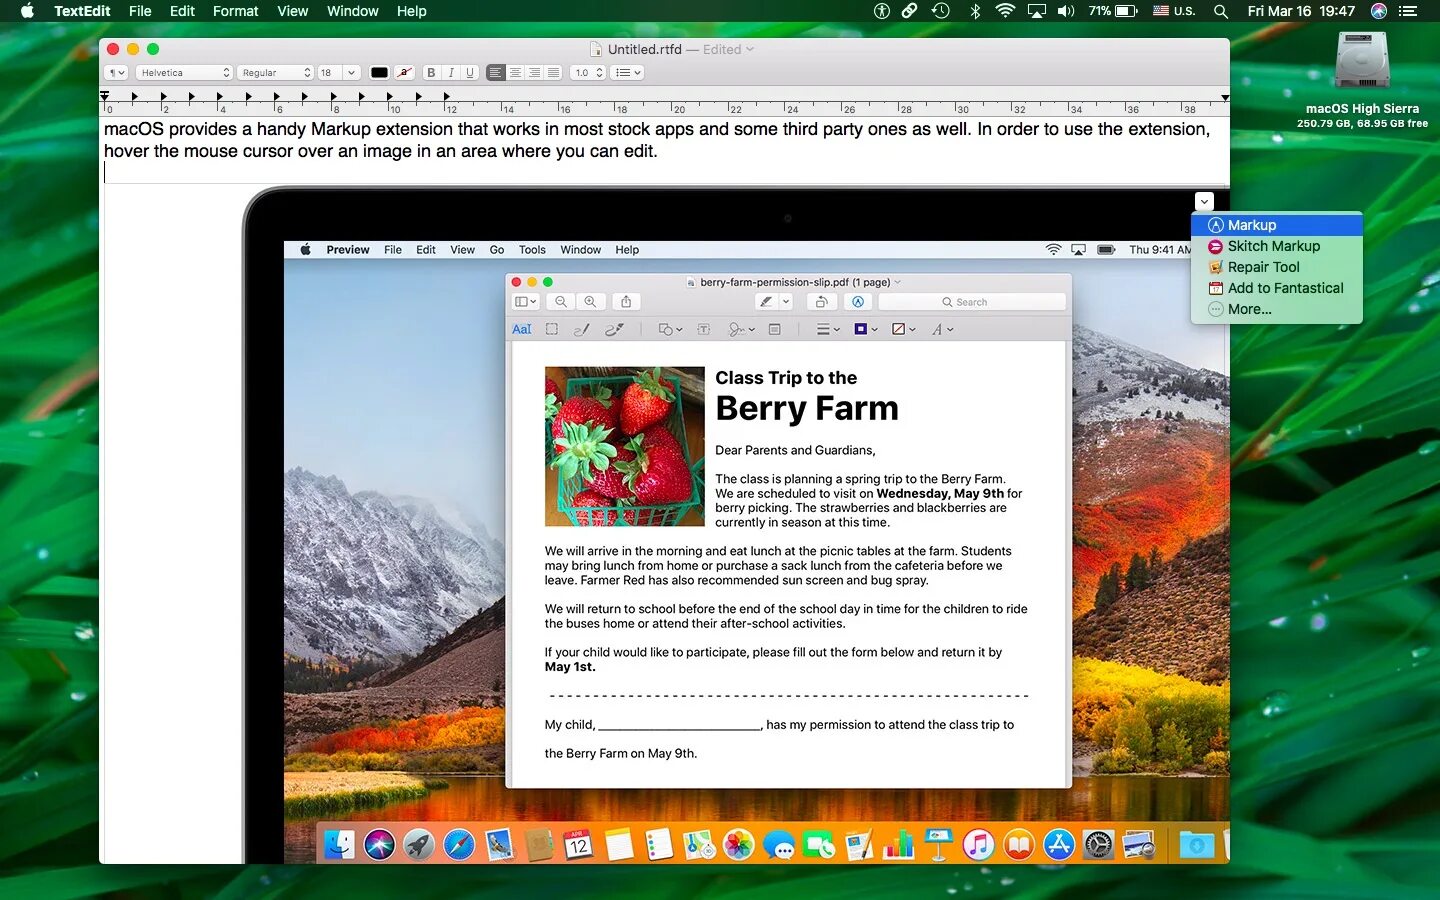Open the paragraph styles dropdown

pyautogui.click(x=117, y=73)
